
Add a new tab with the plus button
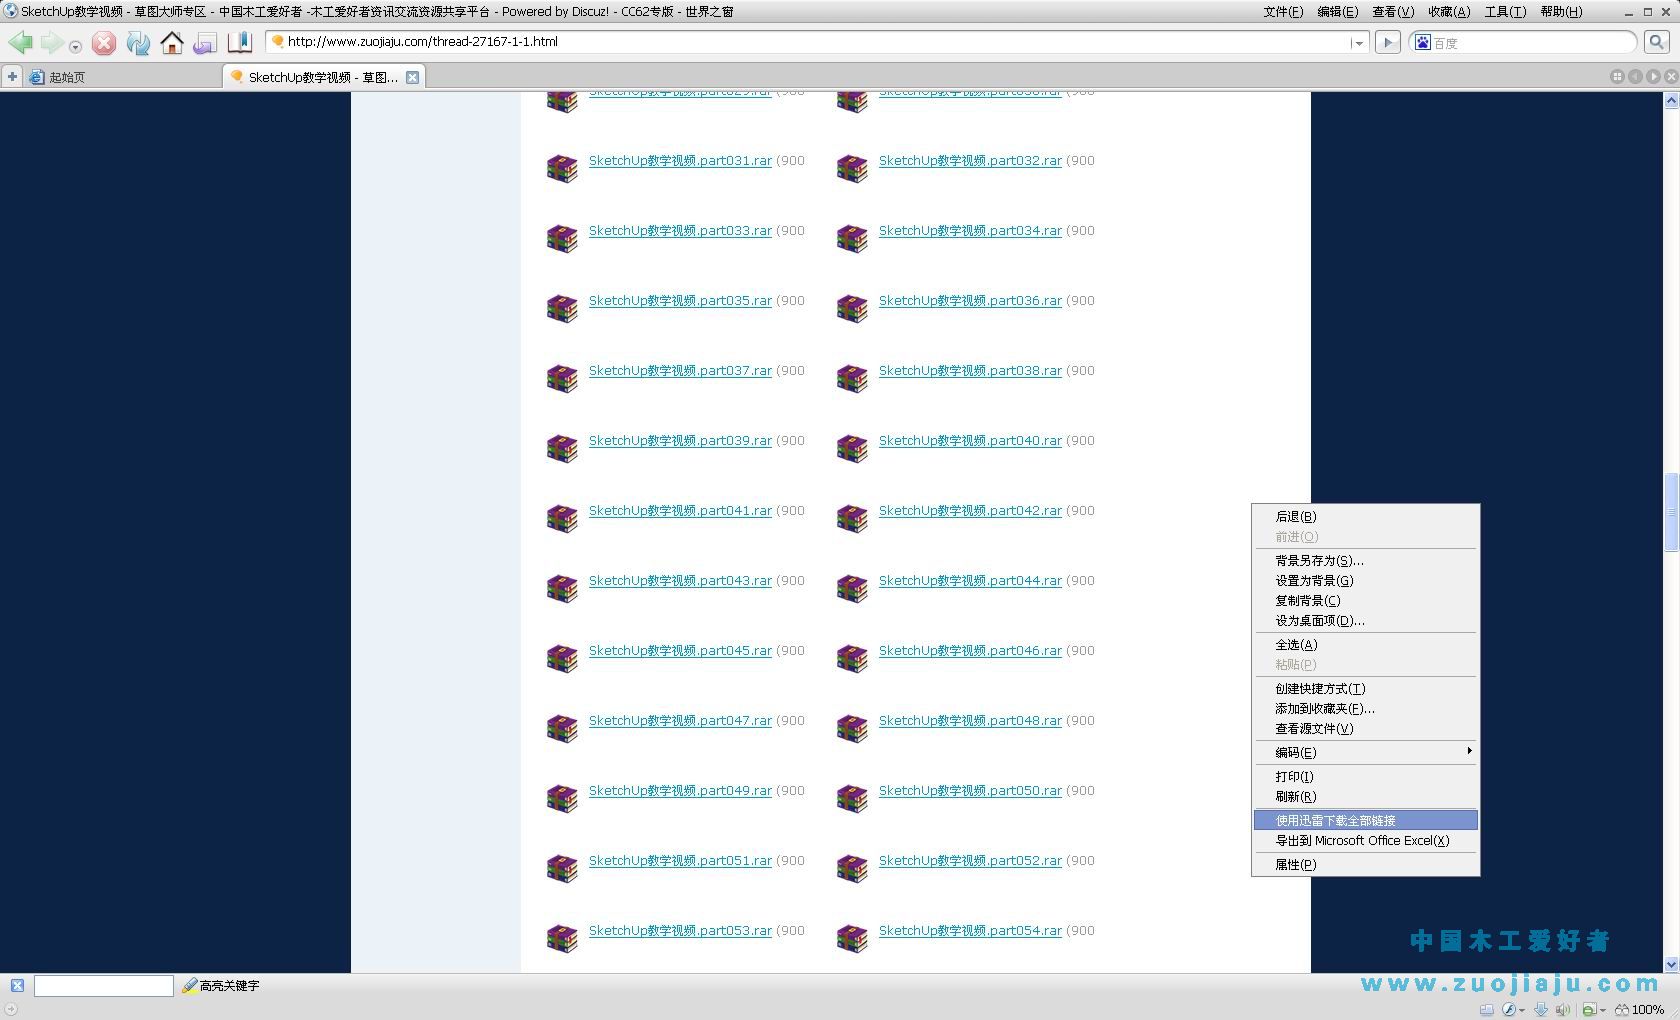[x=12, y=76]
